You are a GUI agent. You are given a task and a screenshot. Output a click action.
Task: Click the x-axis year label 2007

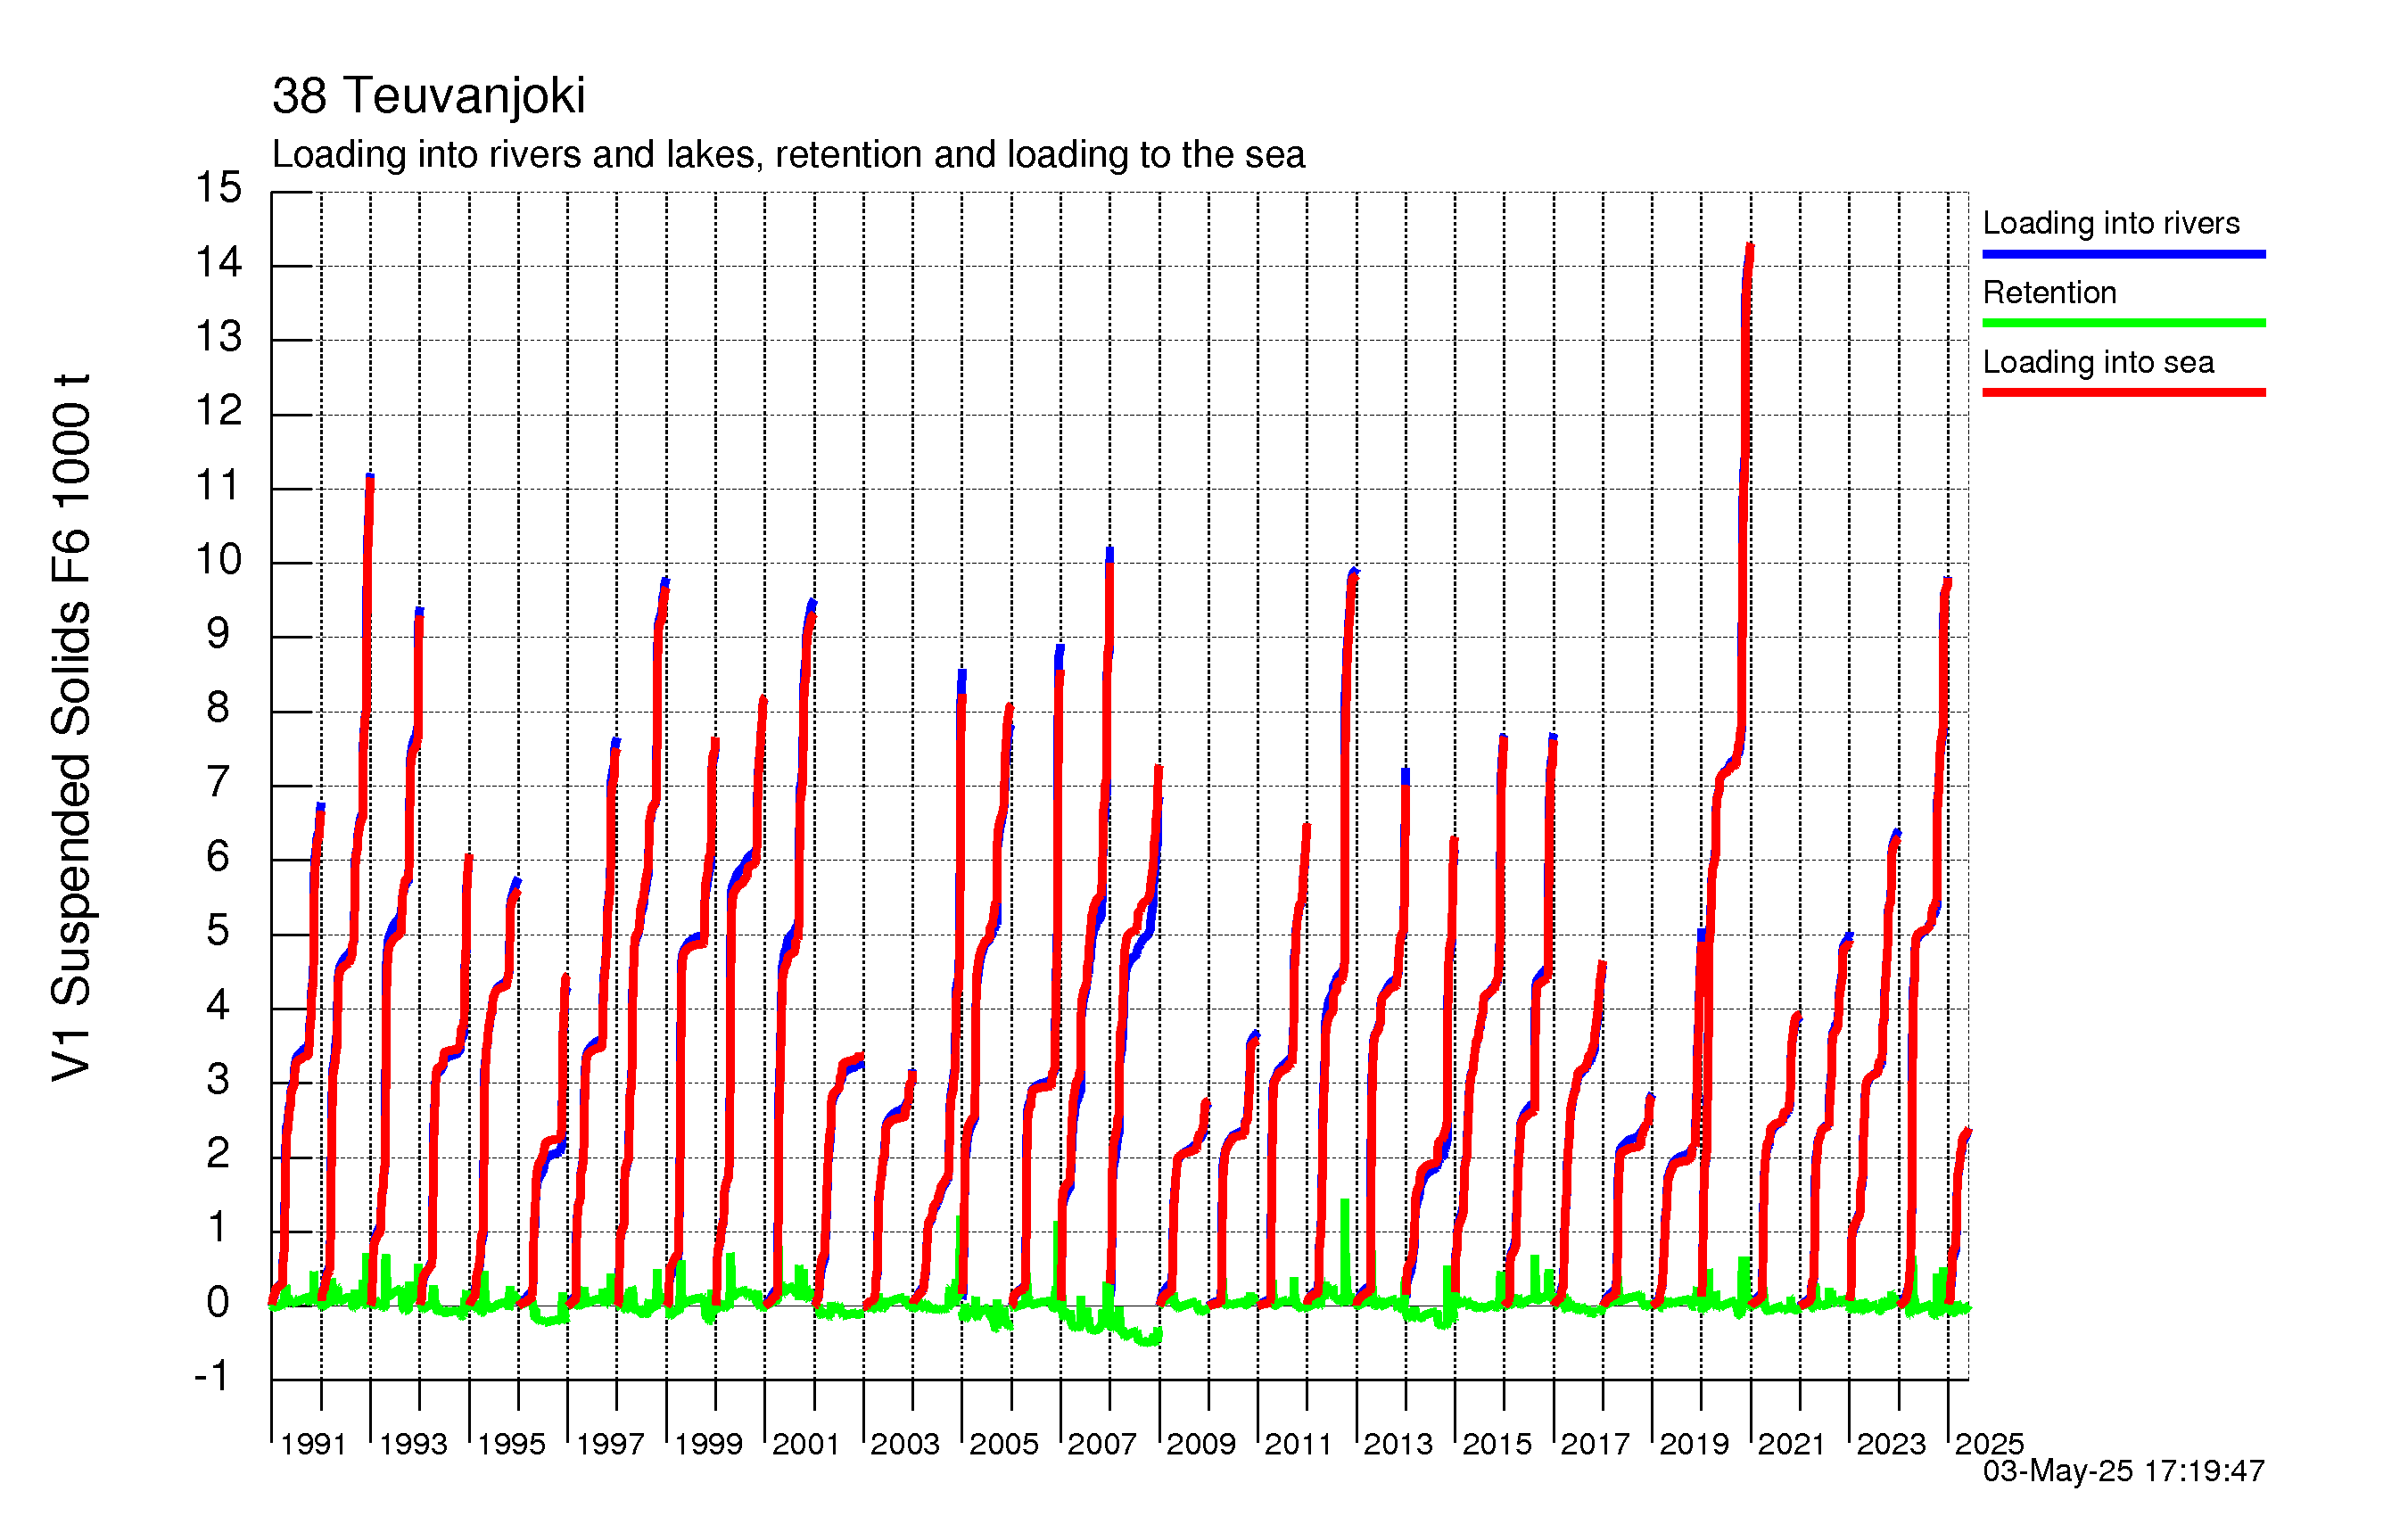tap(1102, 1444)
